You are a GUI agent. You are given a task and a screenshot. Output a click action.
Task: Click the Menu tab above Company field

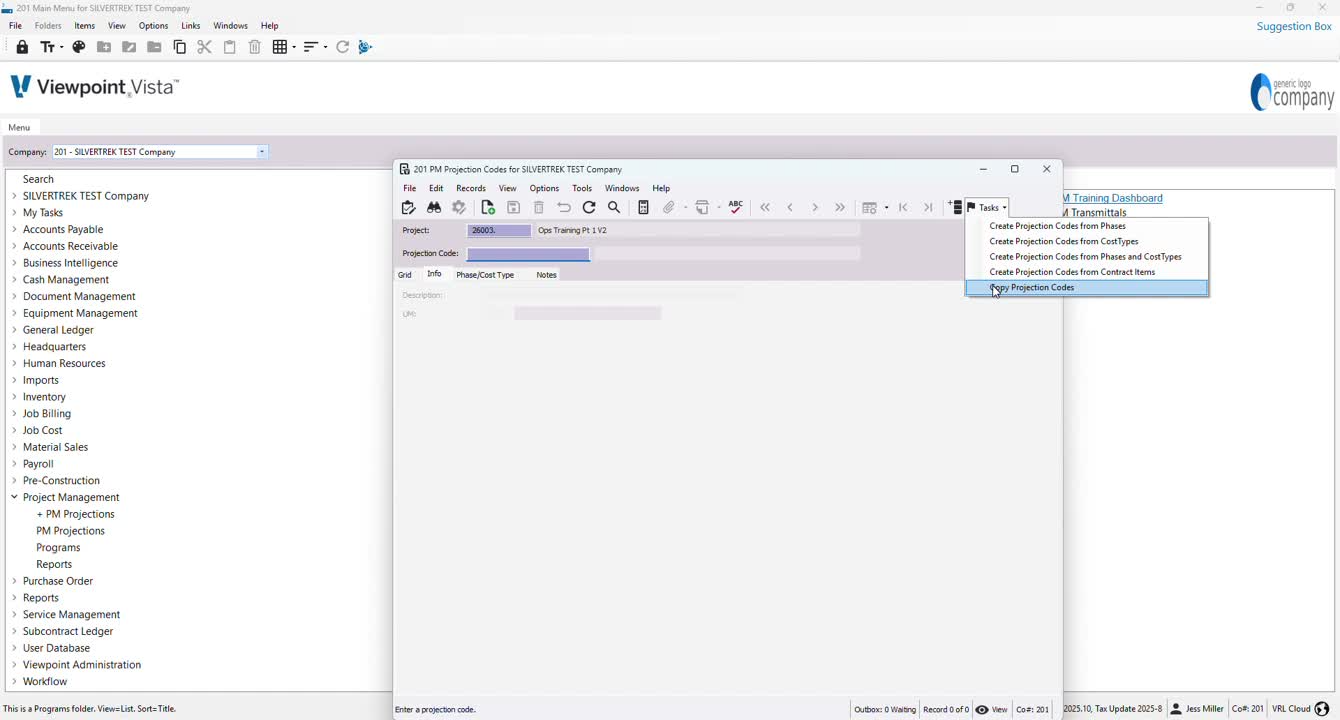pos(19,127)
